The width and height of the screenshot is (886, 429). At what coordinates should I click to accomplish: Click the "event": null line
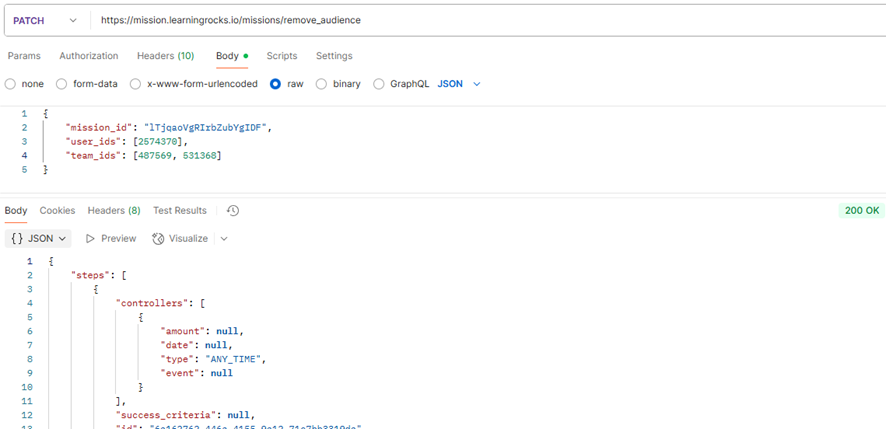pos(196,373)
